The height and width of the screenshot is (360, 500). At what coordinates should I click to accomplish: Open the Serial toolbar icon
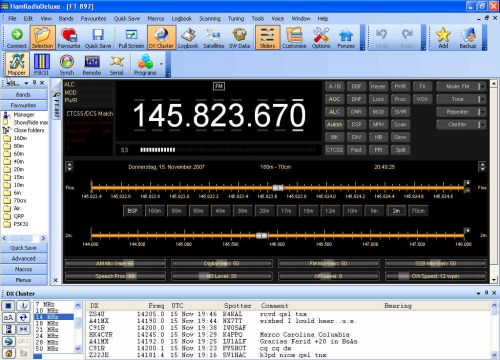tap(116, 64)
